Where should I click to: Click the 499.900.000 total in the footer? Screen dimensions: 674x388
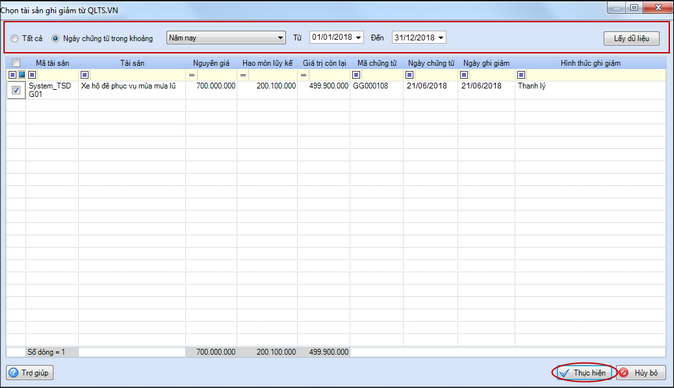(x=324, y=352)
